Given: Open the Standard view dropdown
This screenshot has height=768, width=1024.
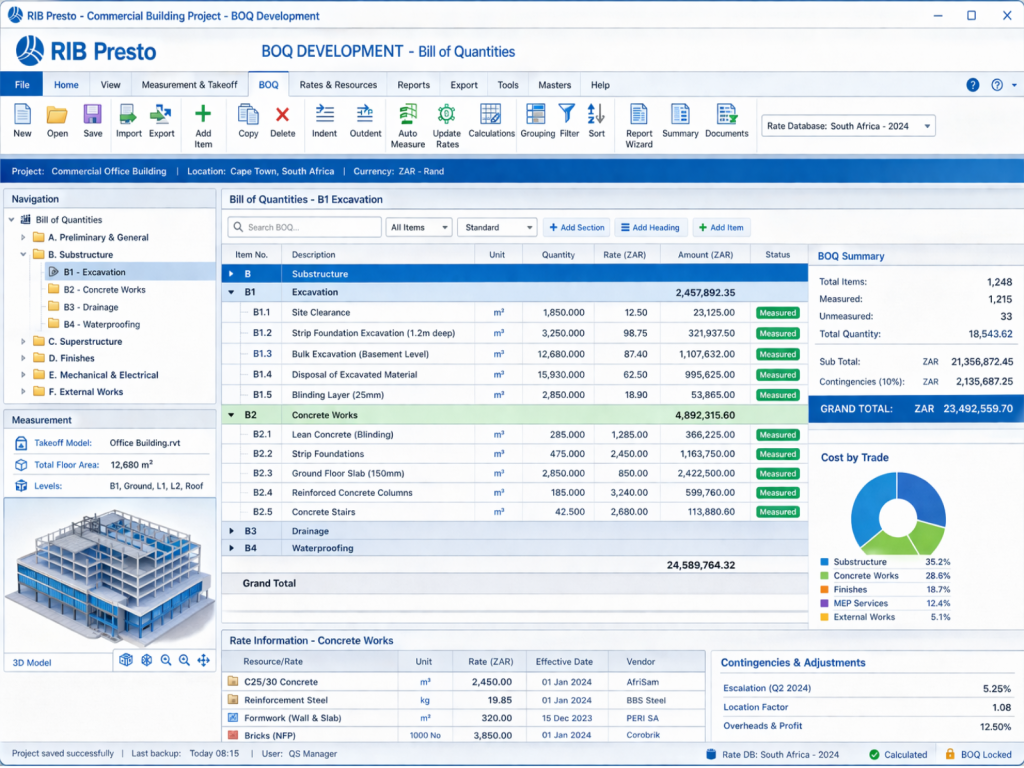Looking at the screenshot, I should (497, 227).
